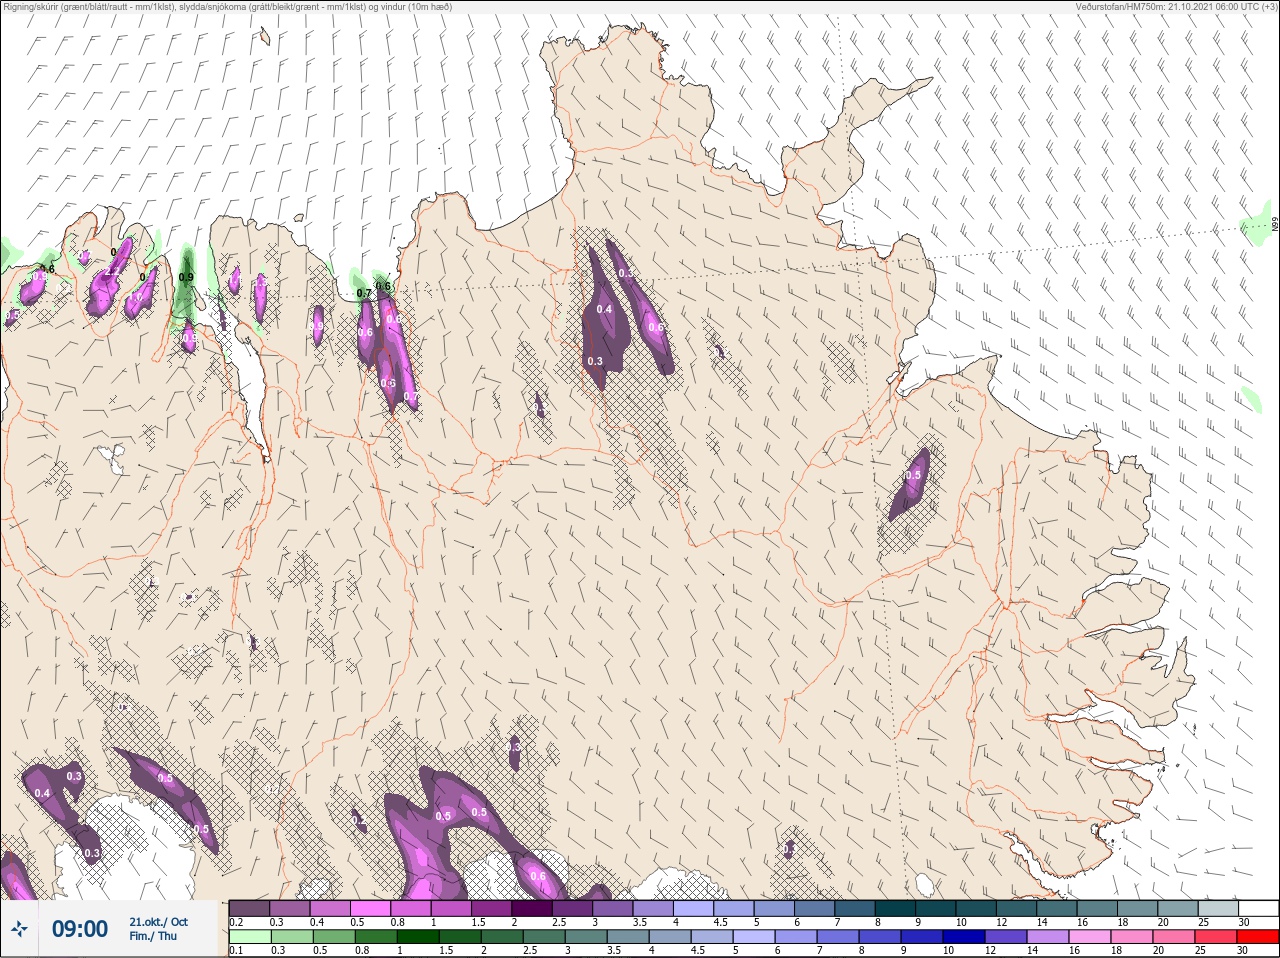Click the weekday text 'Fim./ Thu'
1280x958 pixels.
(153, 936)
